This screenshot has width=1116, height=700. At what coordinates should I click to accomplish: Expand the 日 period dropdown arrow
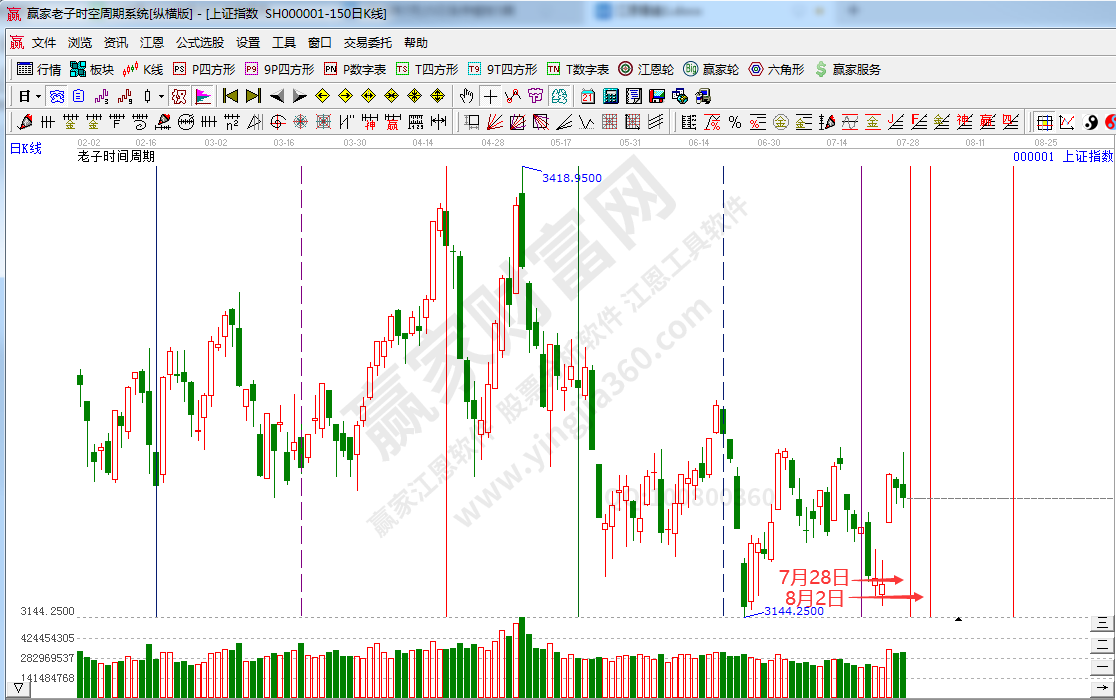click(38, 96)
